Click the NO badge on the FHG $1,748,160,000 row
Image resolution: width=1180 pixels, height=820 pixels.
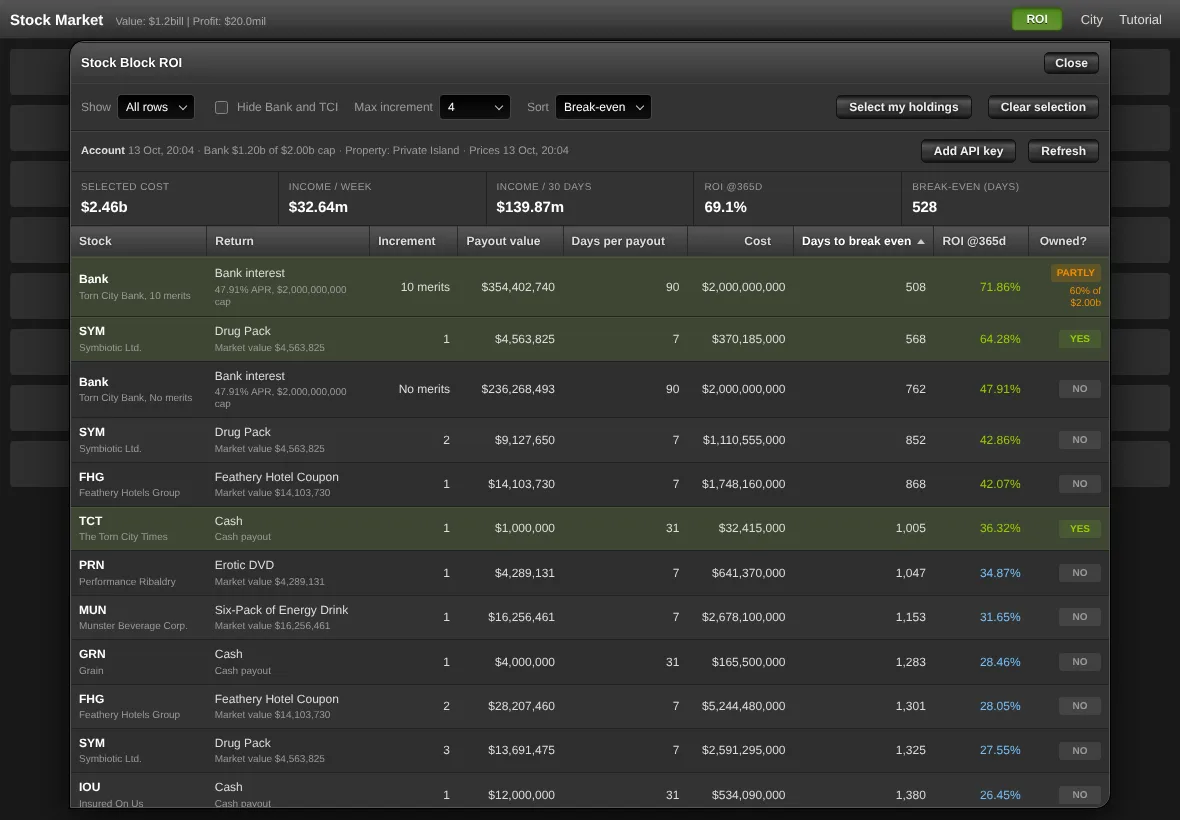coord(1079,484)
